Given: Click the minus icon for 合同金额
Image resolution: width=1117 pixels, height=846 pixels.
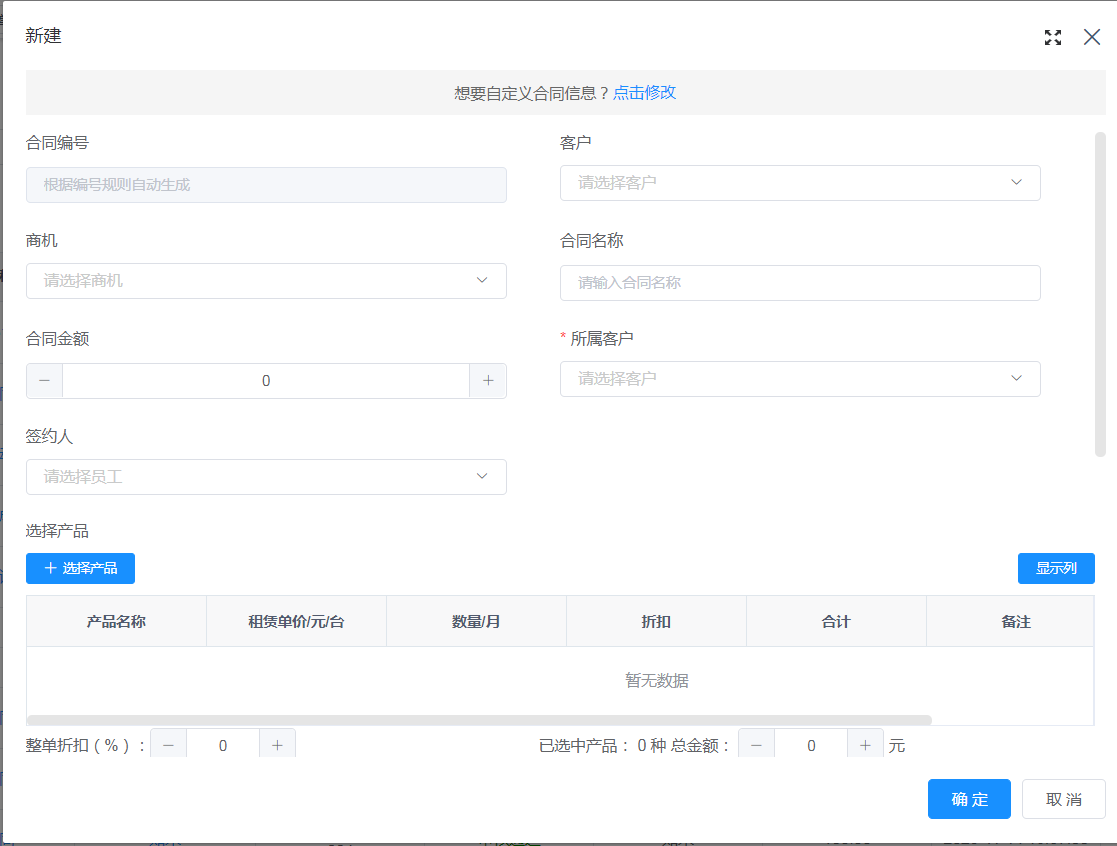Looking at the screenshot, I should [44, 381].
